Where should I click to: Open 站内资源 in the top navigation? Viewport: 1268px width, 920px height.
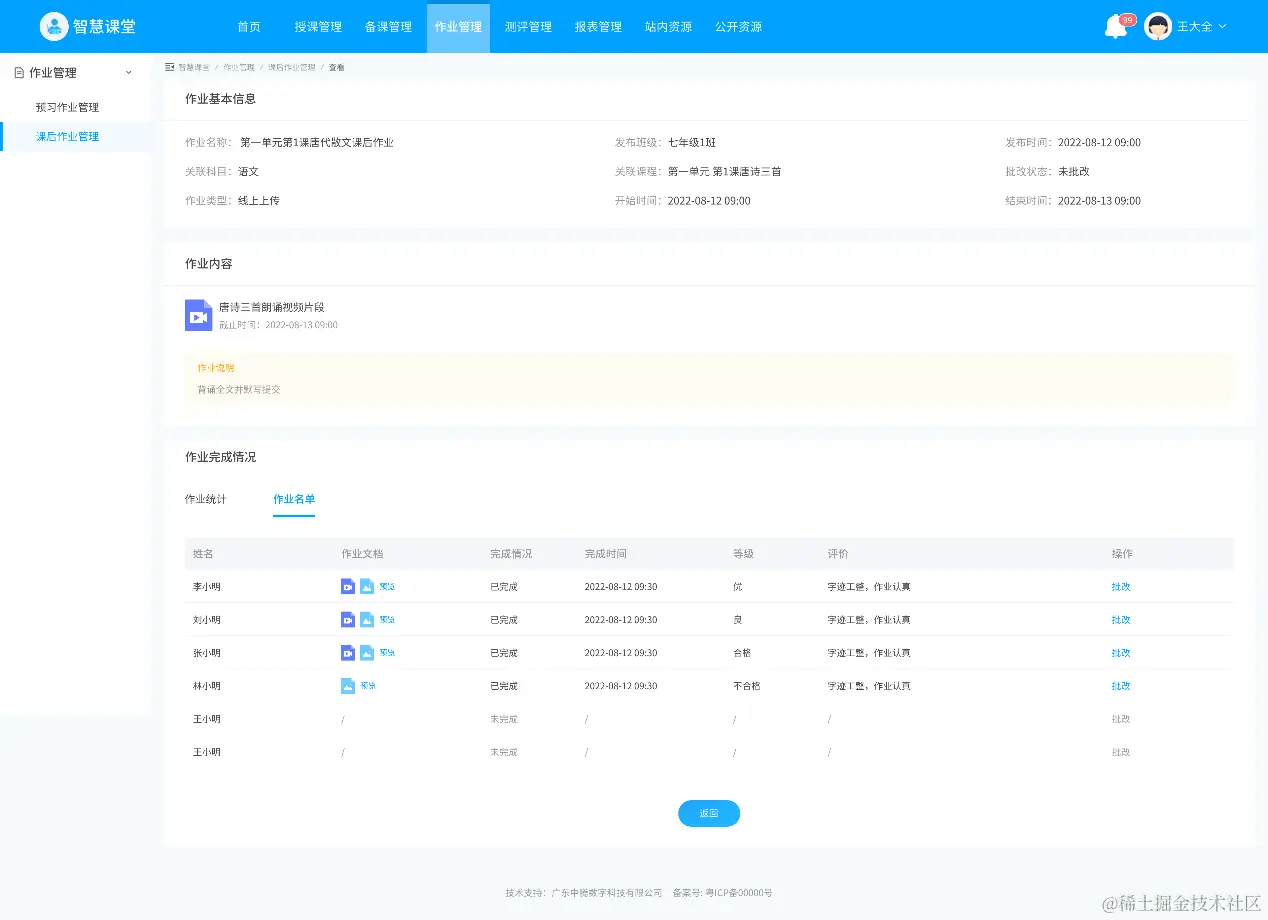(x=668, y=27)
